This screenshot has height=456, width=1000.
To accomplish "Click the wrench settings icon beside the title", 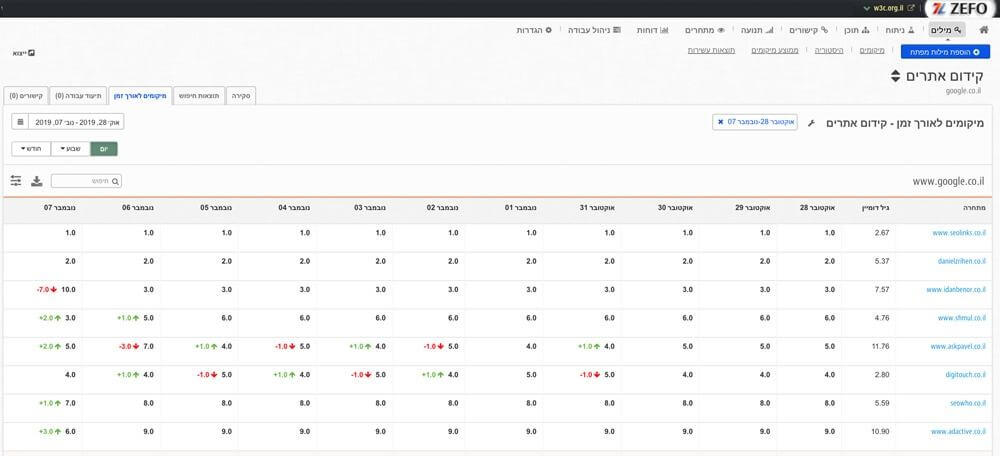I will pos(811,122).
